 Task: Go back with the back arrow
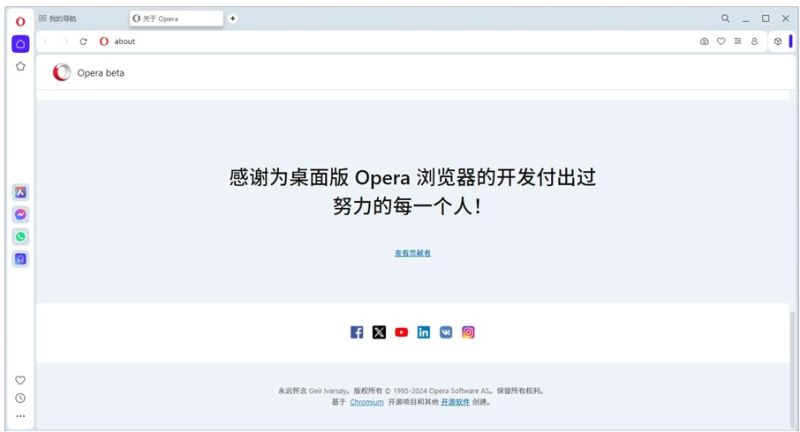click(x=46, y=41)
